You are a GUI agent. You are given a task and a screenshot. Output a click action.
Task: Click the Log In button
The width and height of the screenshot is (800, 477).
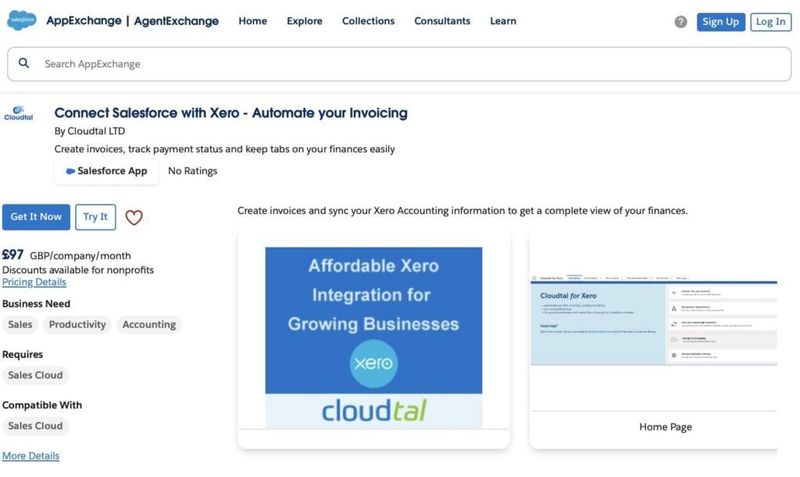pyautogui.click(x=770, y=22)
